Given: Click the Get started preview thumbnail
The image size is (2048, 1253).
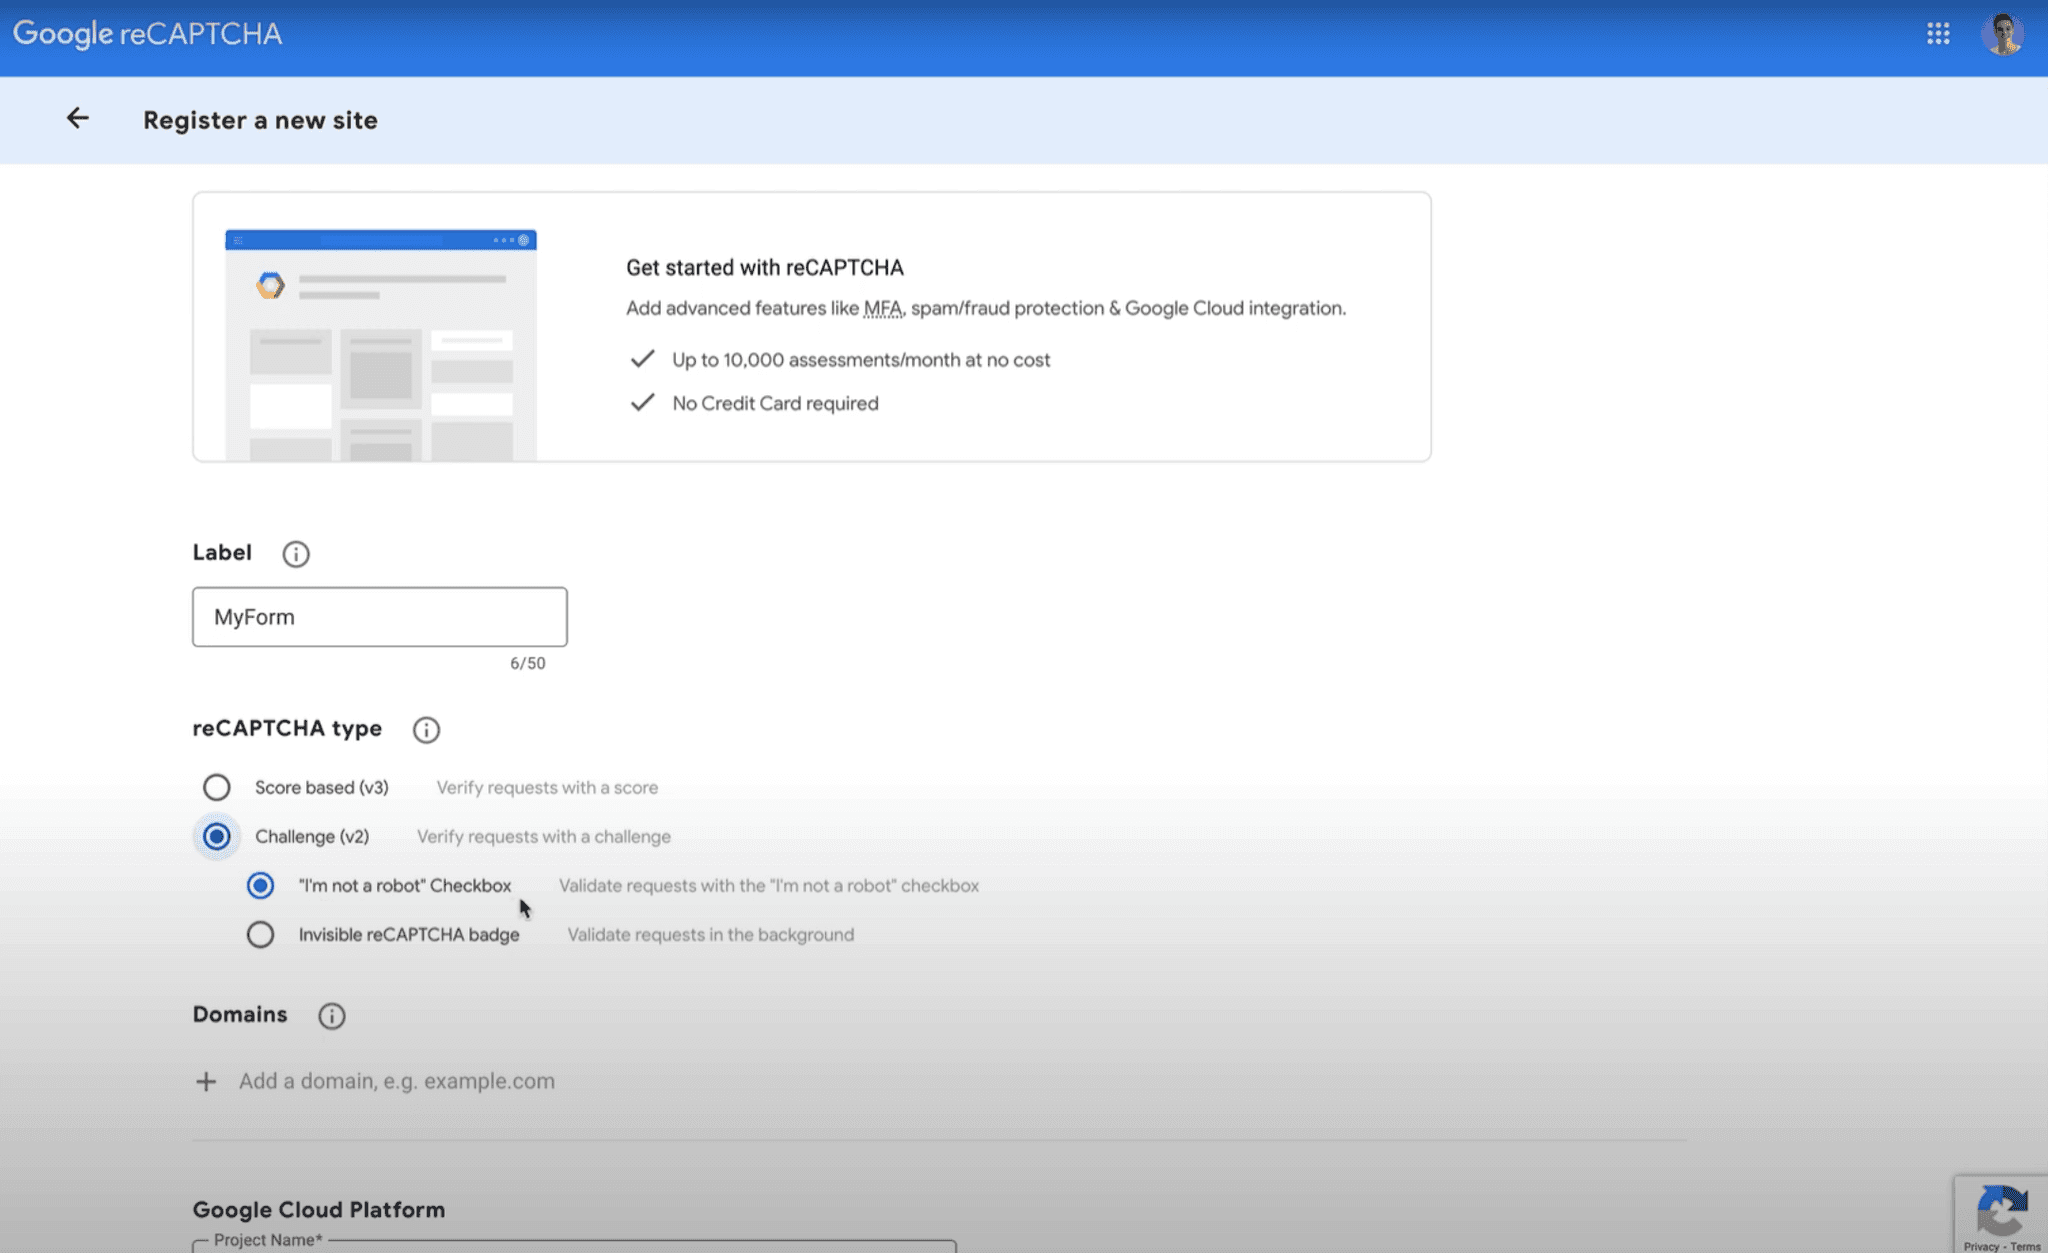Looking at the screenshot, I should click(x=380, y=345).
